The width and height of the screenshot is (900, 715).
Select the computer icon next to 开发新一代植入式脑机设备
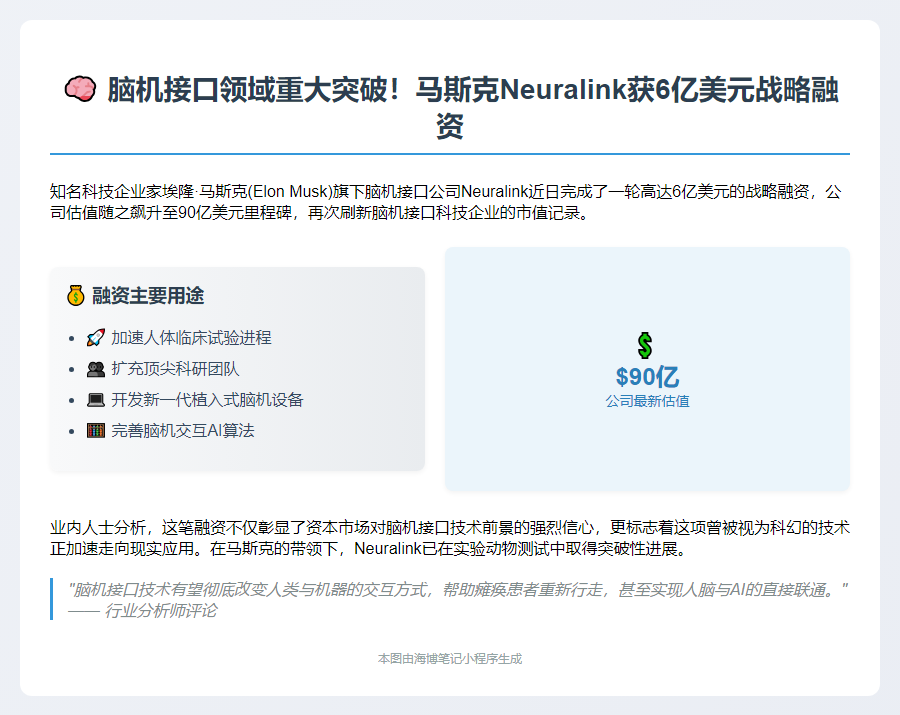[96, 399]
